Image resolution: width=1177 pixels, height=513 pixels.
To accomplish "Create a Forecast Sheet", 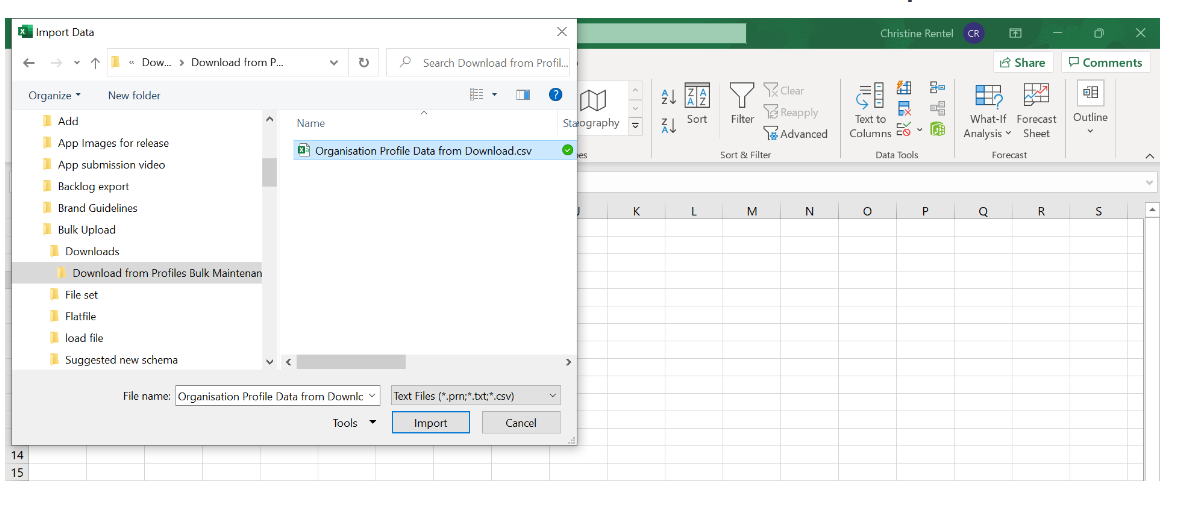I will (1037, 110).
